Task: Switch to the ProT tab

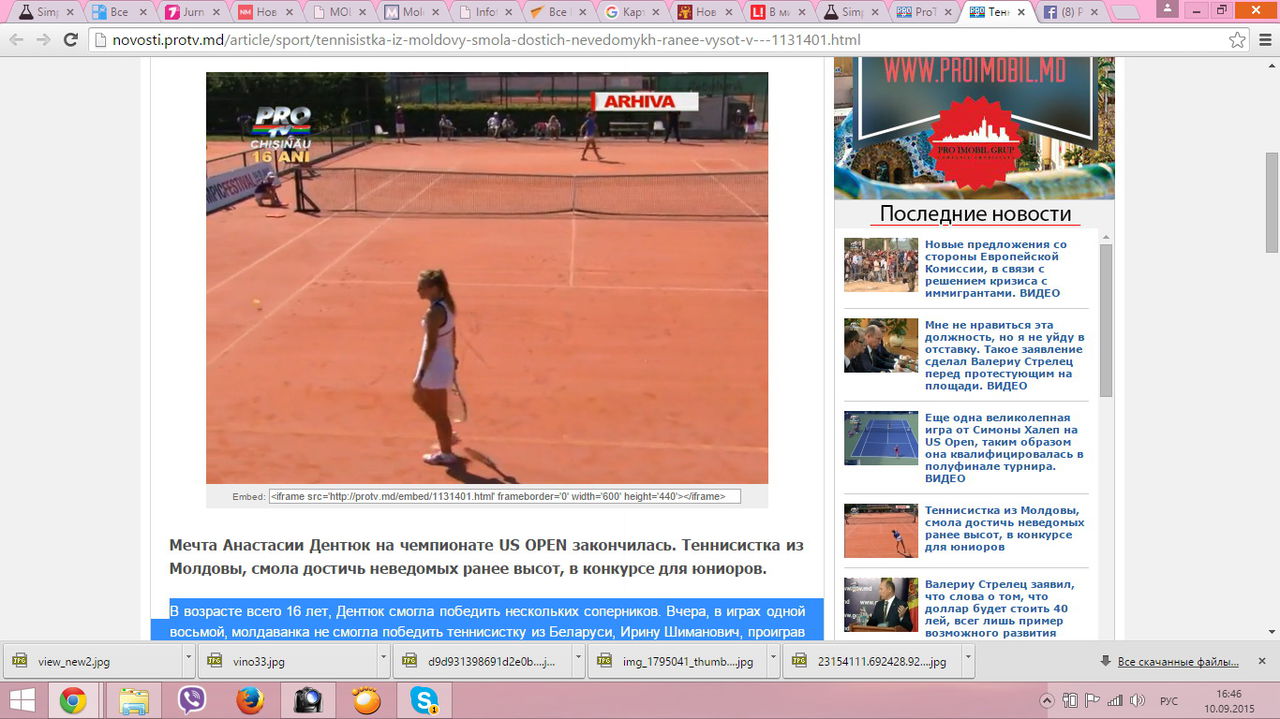Action: tap(922, 13)
